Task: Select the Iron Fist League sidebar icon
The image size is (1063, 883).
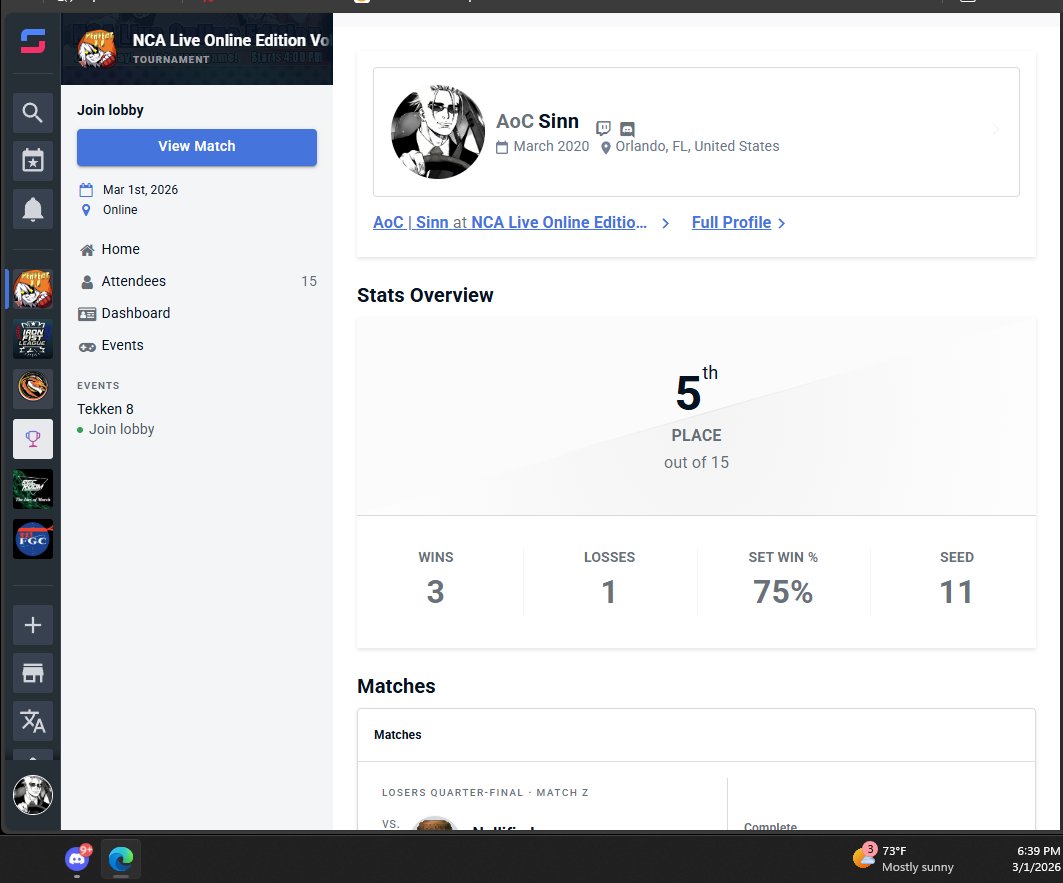Action: tap(33, 338)
